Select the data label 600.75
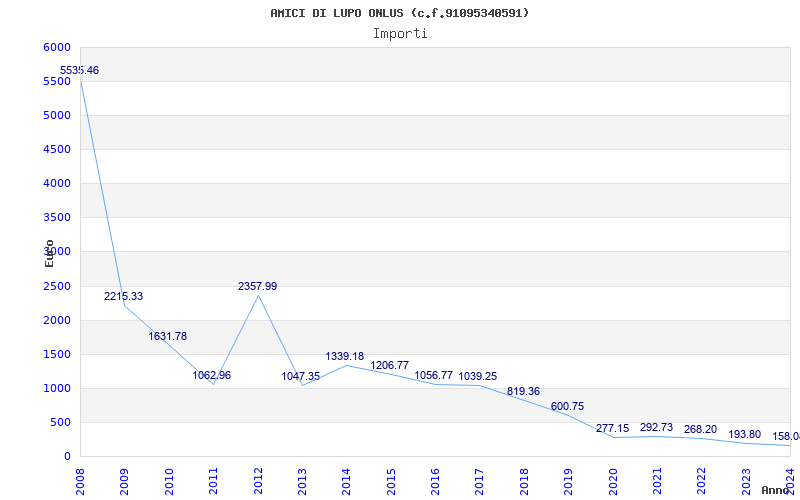The height and width of the screenshot is (500, 800). pyautogui.click(x=567, y=407)
